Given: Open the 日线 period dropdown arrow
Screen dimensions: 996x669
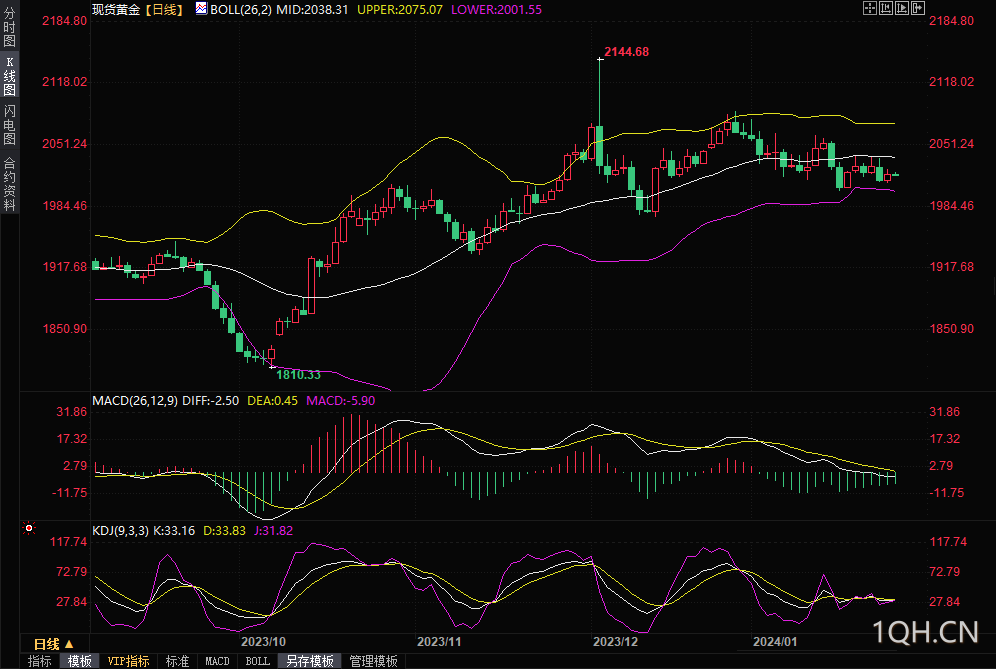Looking at the screenshot, I should click(x=69, y=644).
